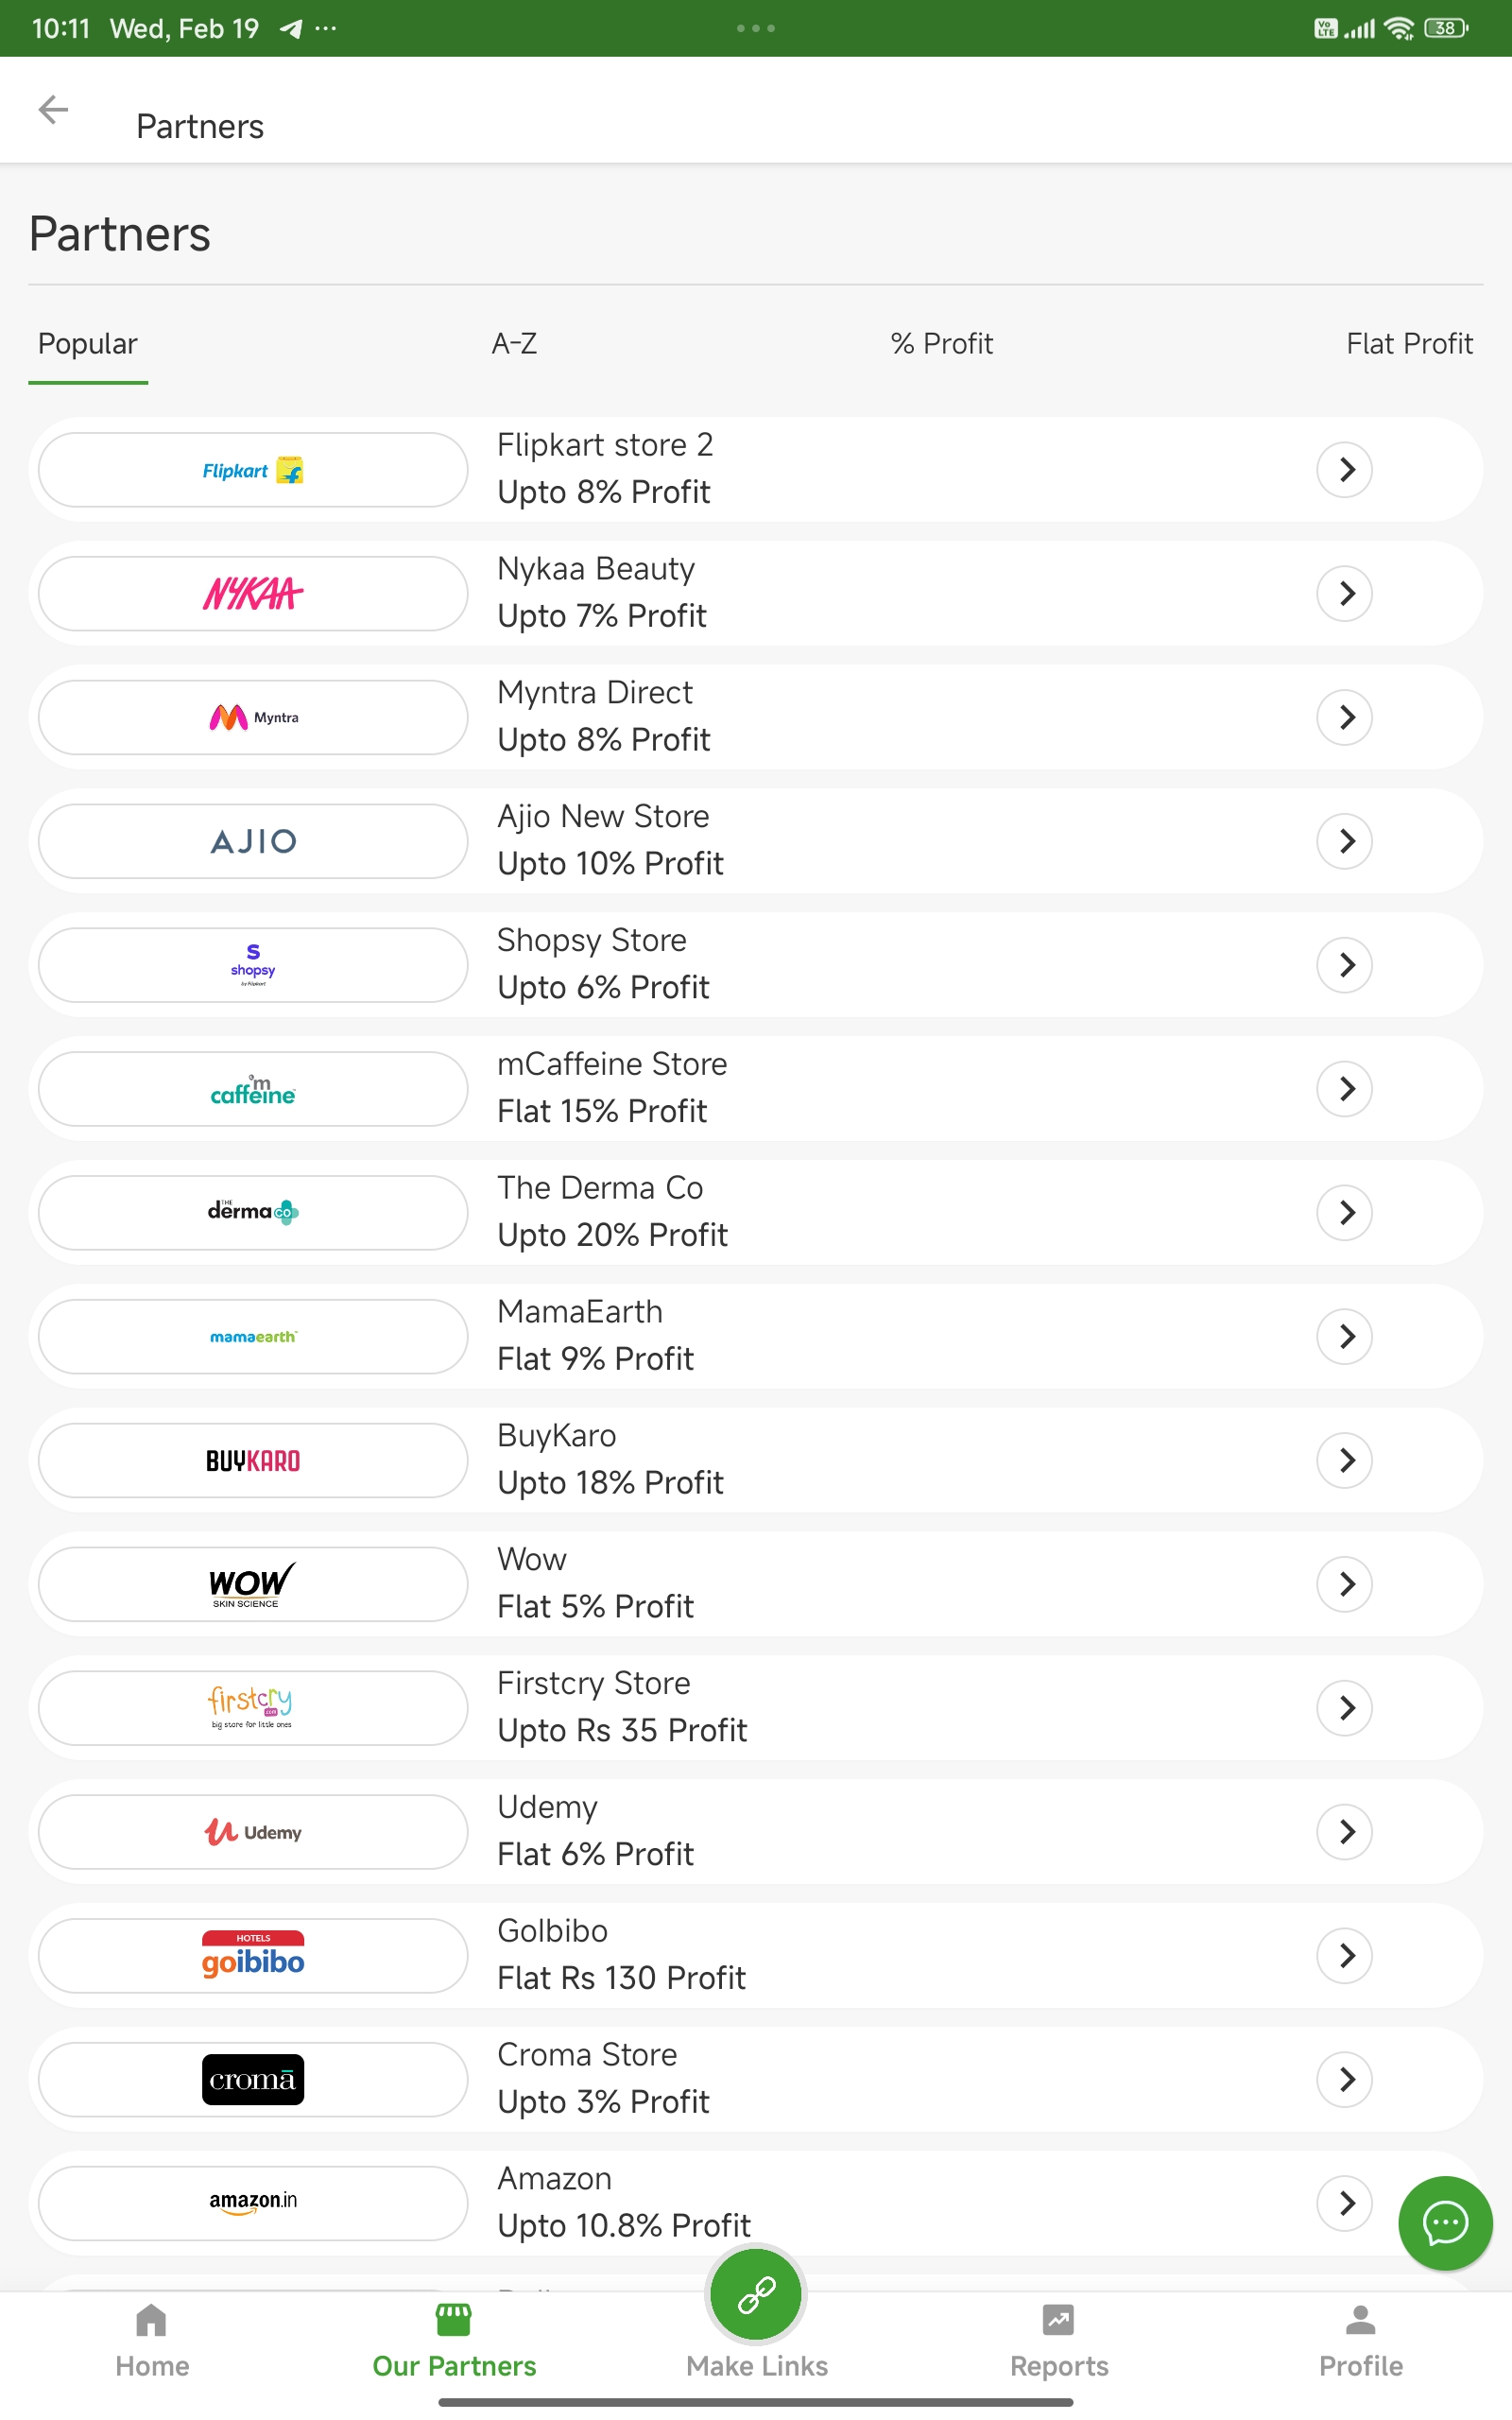Select Our Partners store icon
1512x2420 pixels.
(453, 2320)
